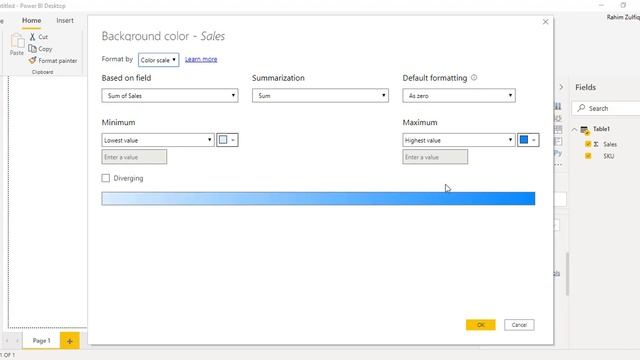Screen dimensions: 640x360
Task: Click the Default formatting info icon
Action: pos(474,78)
